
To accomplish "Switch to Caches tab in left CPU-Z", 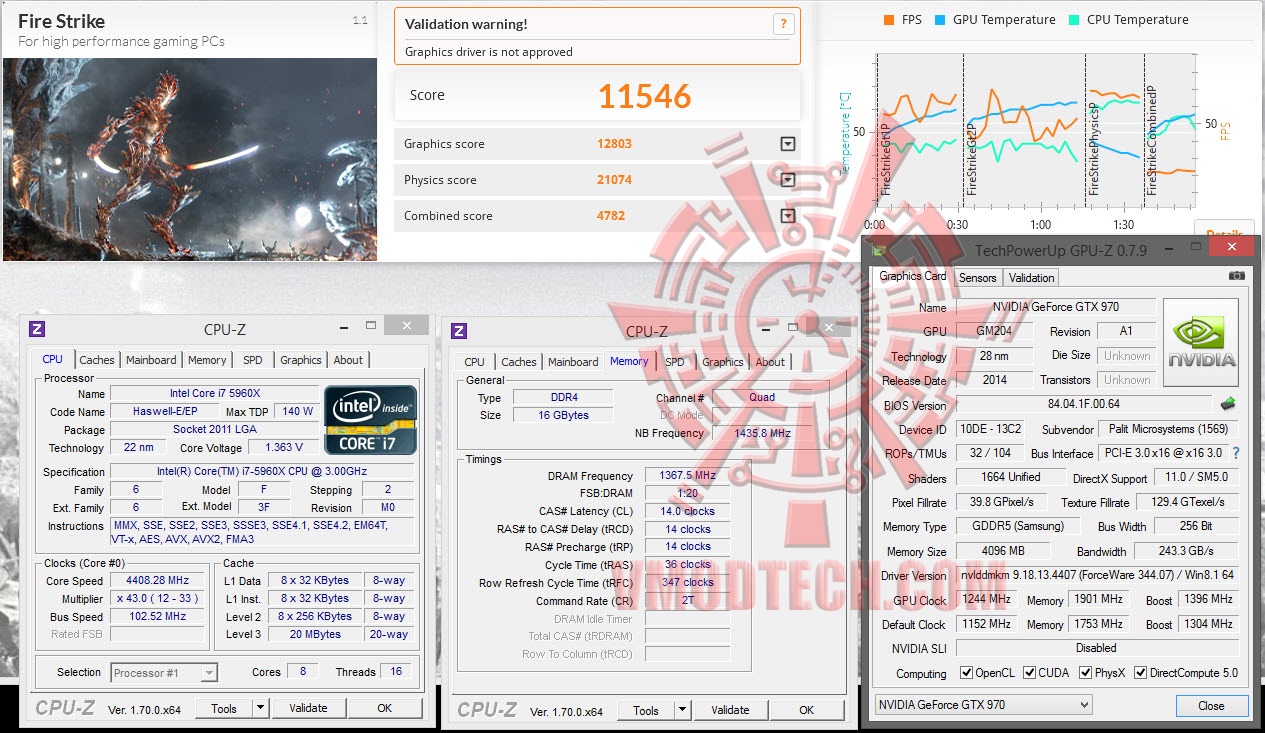I will point(97,360).
